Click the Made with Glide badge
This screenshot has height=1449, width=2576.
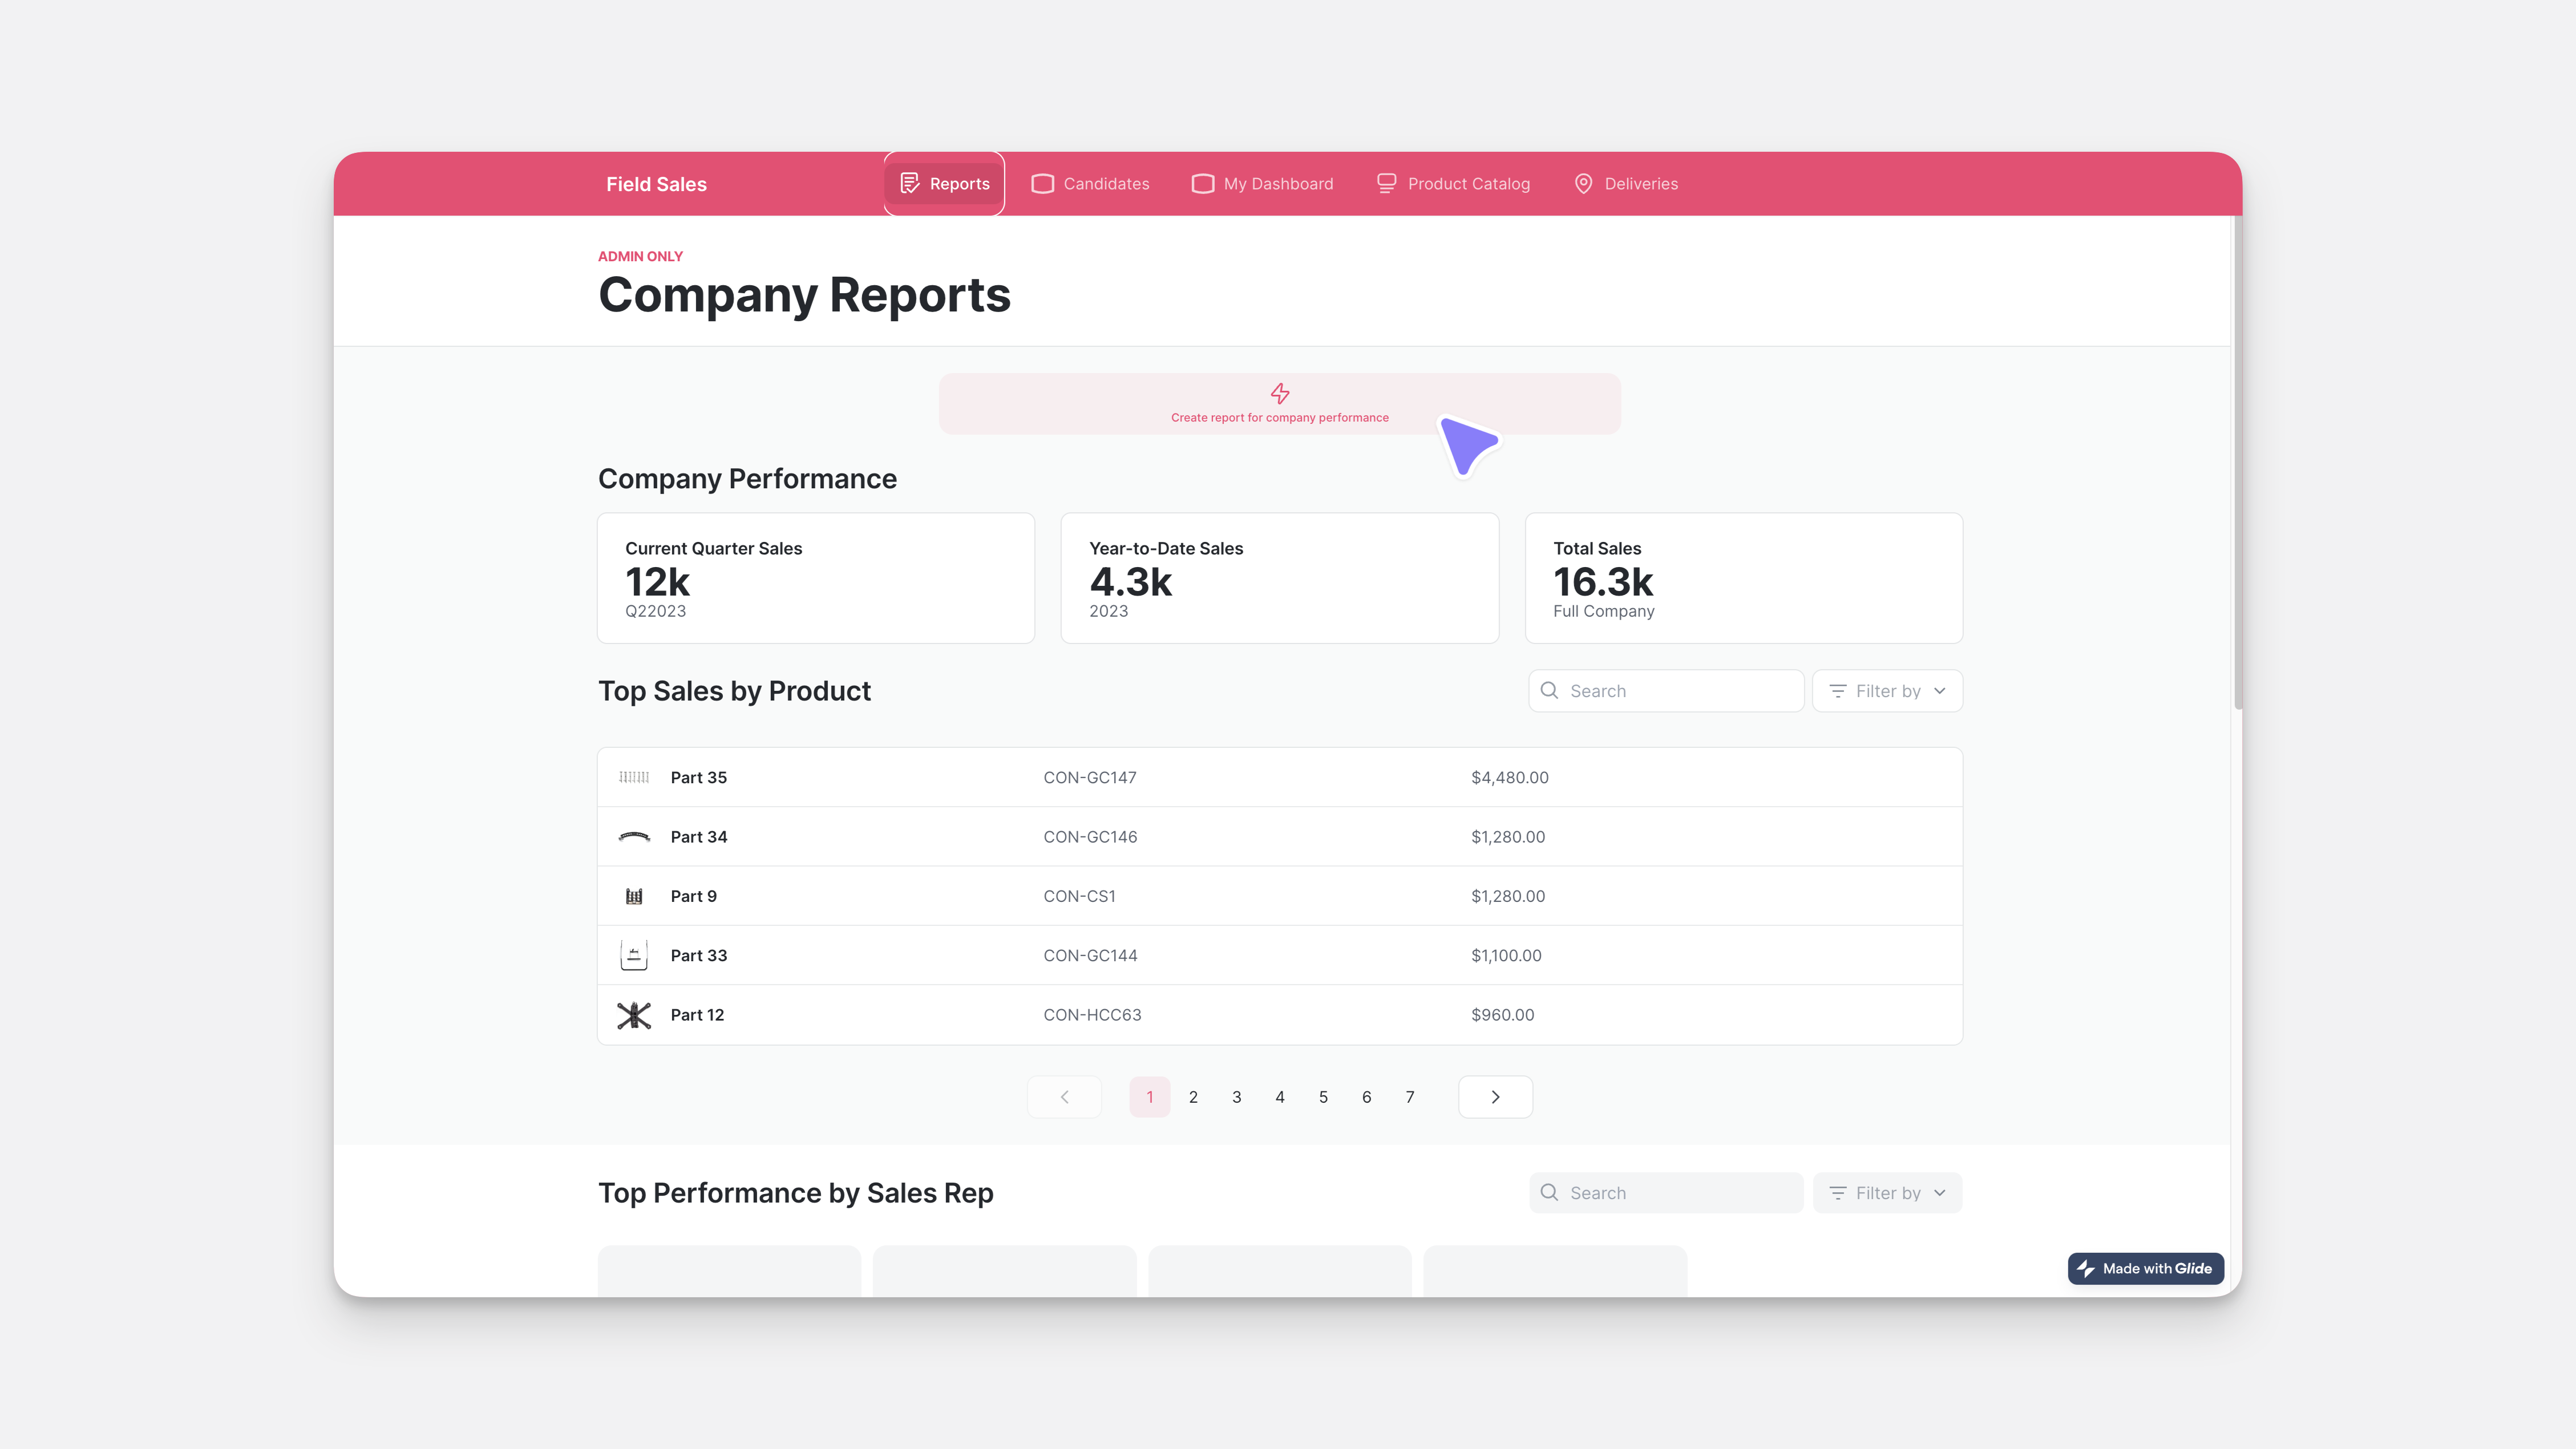click(x=2145, y=1268)
